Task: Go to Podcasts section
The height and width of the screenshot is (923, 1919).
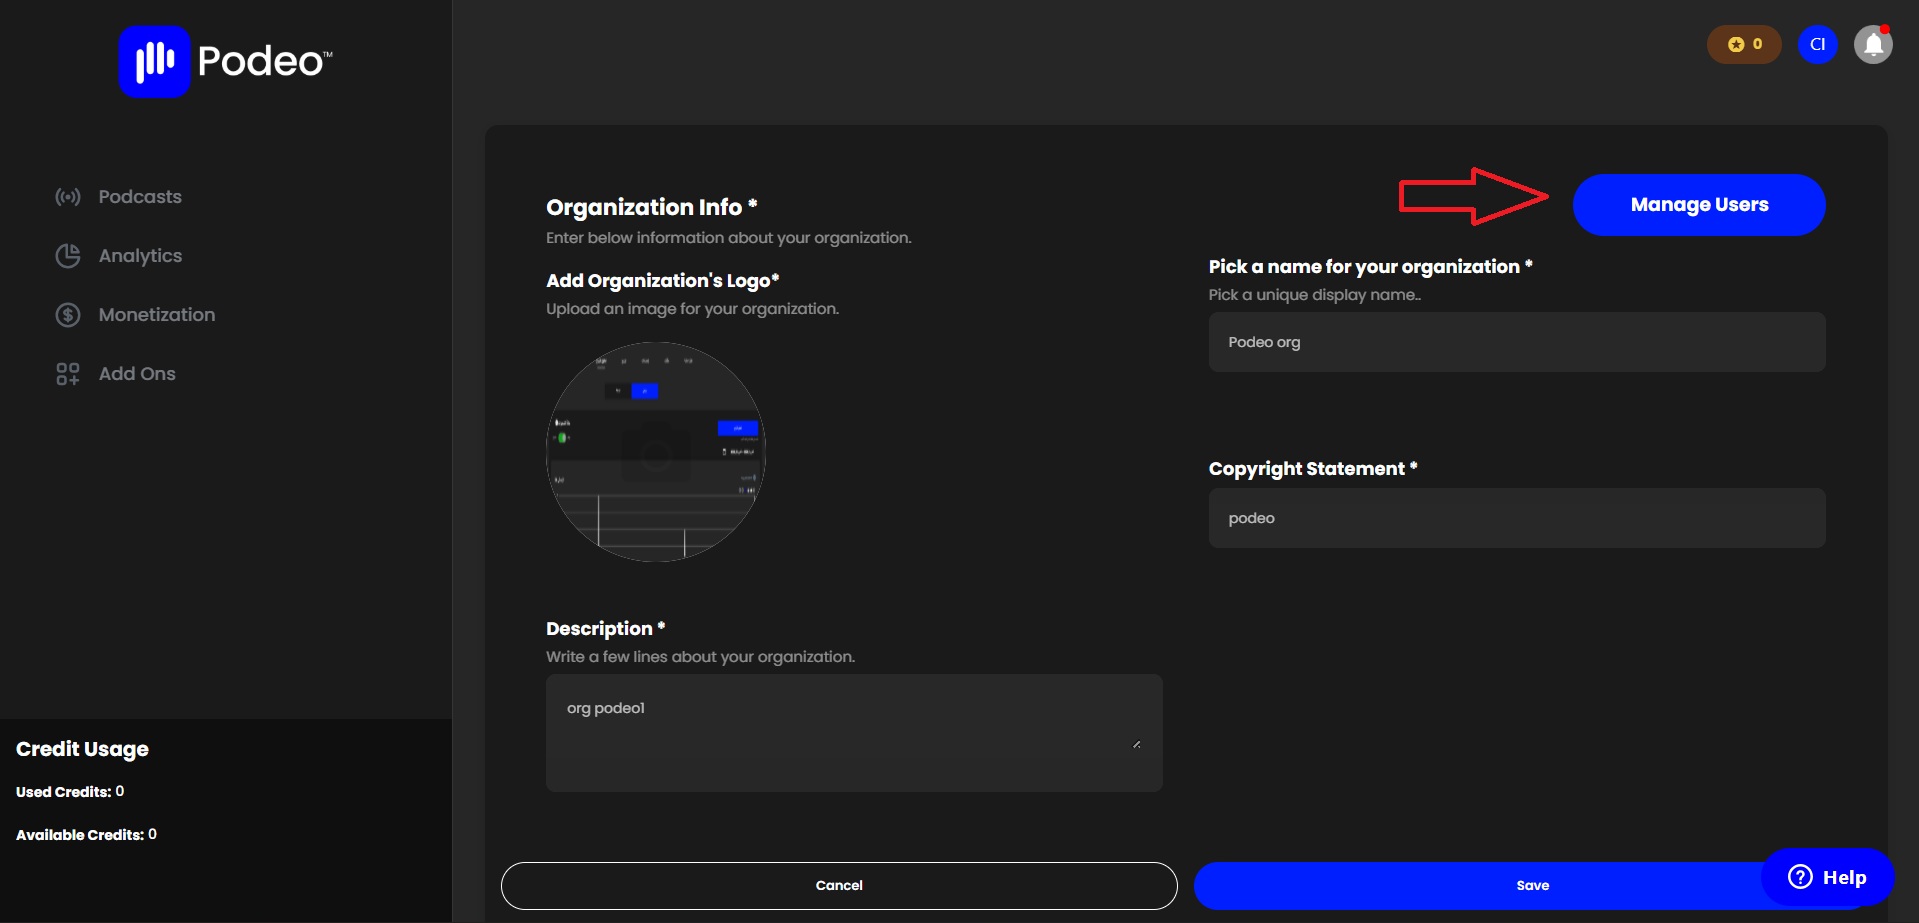Action: coord(140,197)
